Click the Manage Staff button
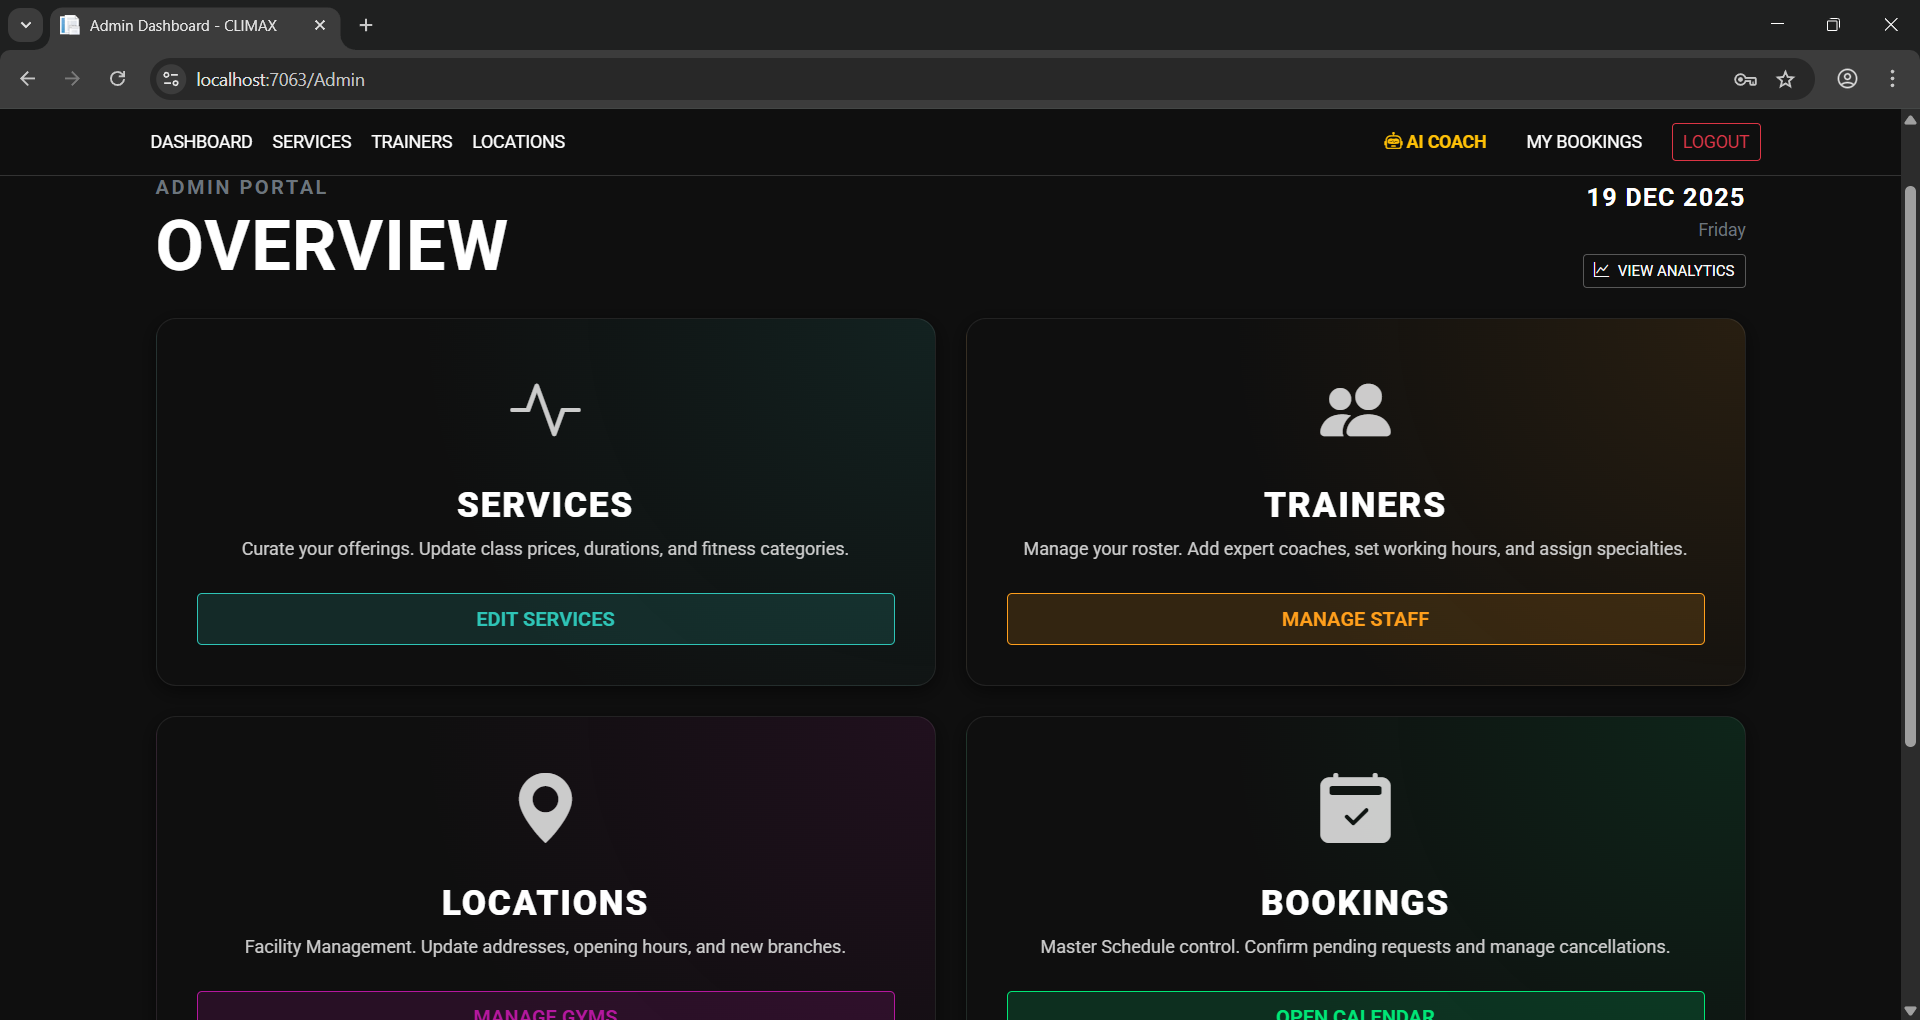 [1356, 619]
